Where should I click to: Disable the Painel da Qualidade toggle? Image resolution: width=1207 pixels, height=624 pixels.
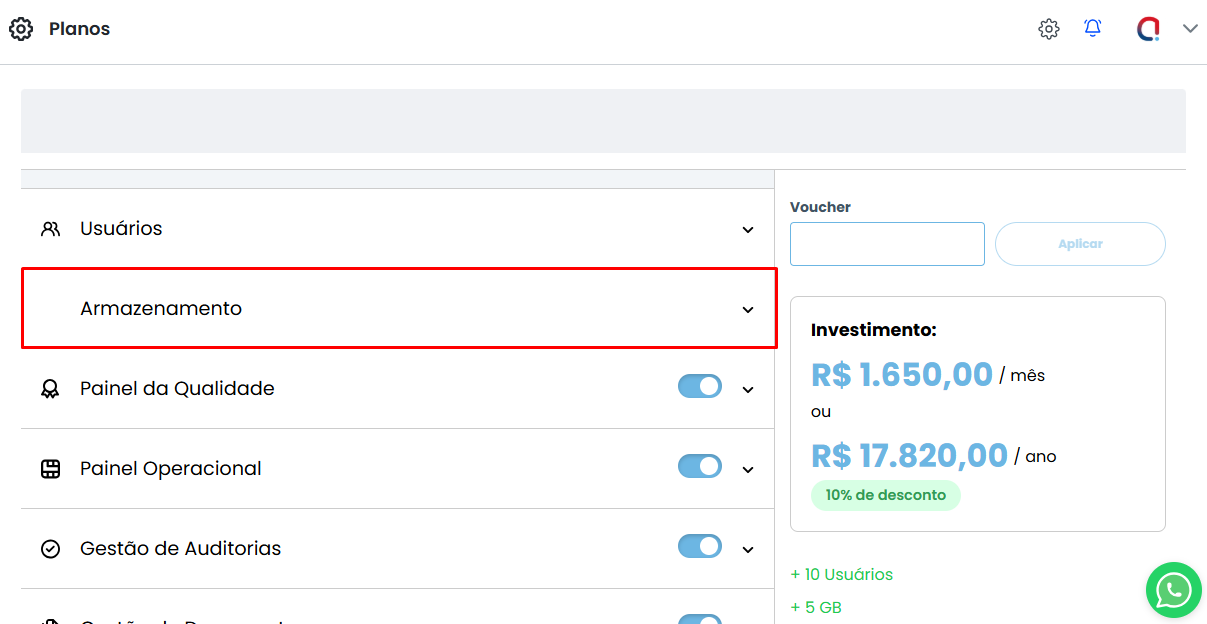[700, 387]
